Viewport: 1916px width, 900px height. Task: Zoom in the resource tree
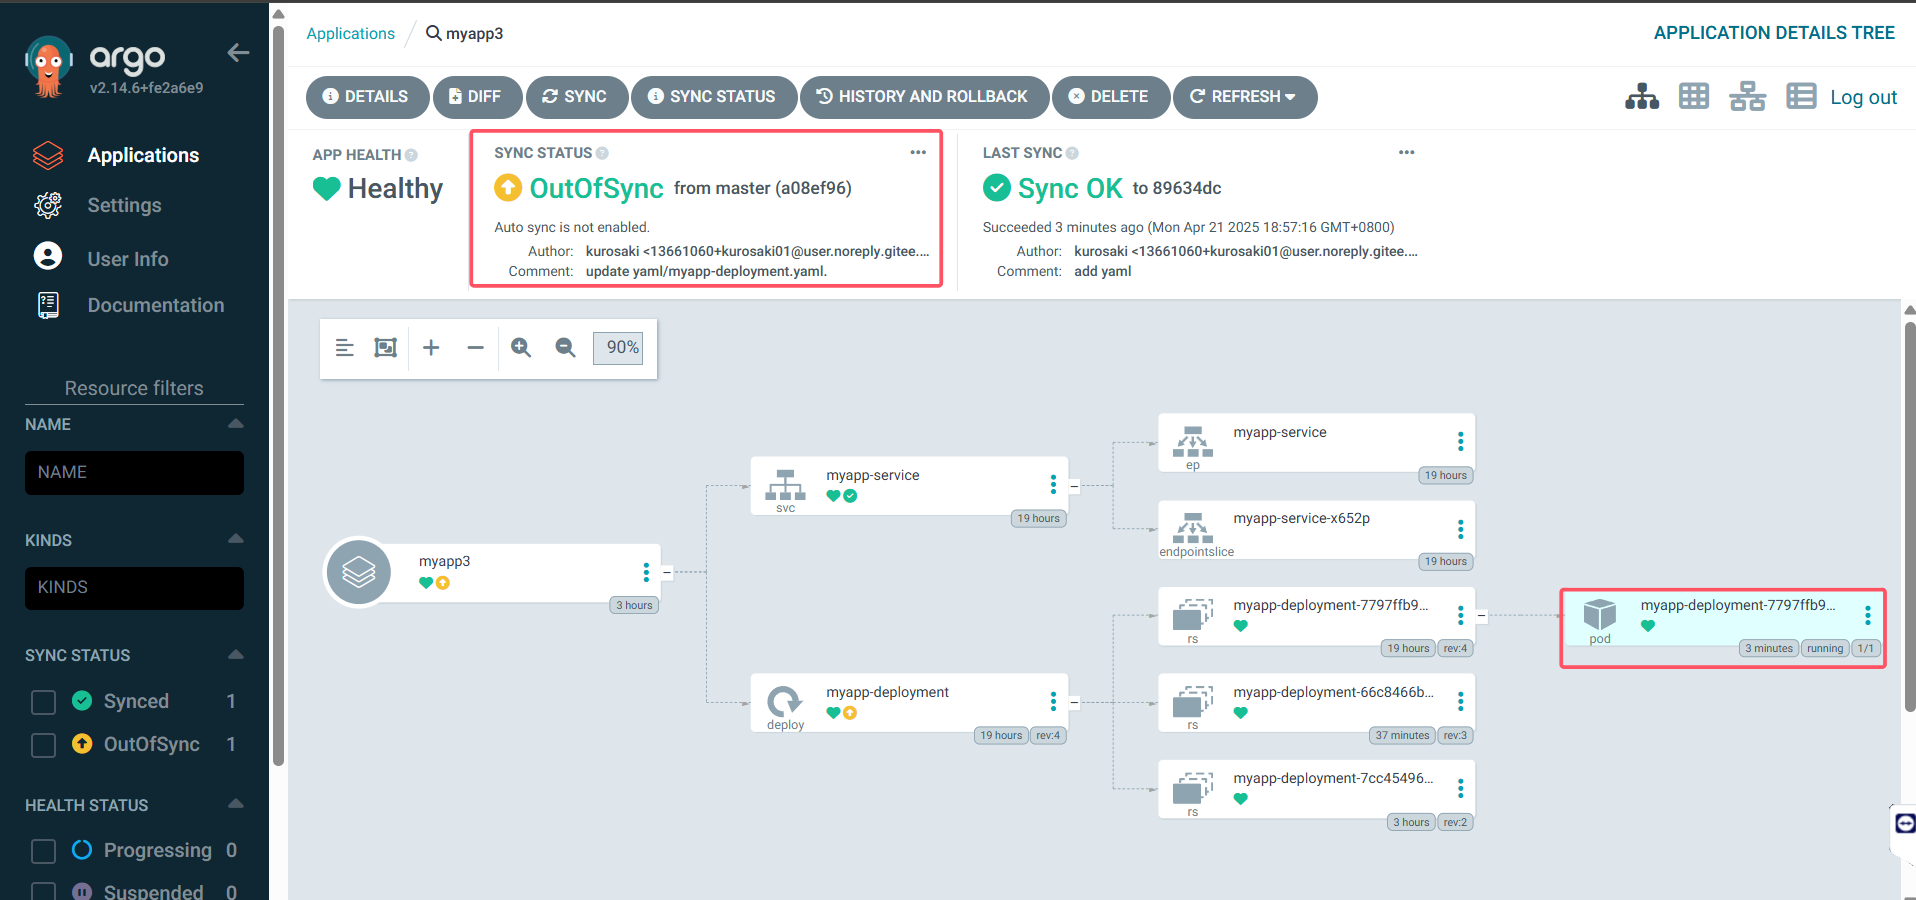[x=520, y=348]
